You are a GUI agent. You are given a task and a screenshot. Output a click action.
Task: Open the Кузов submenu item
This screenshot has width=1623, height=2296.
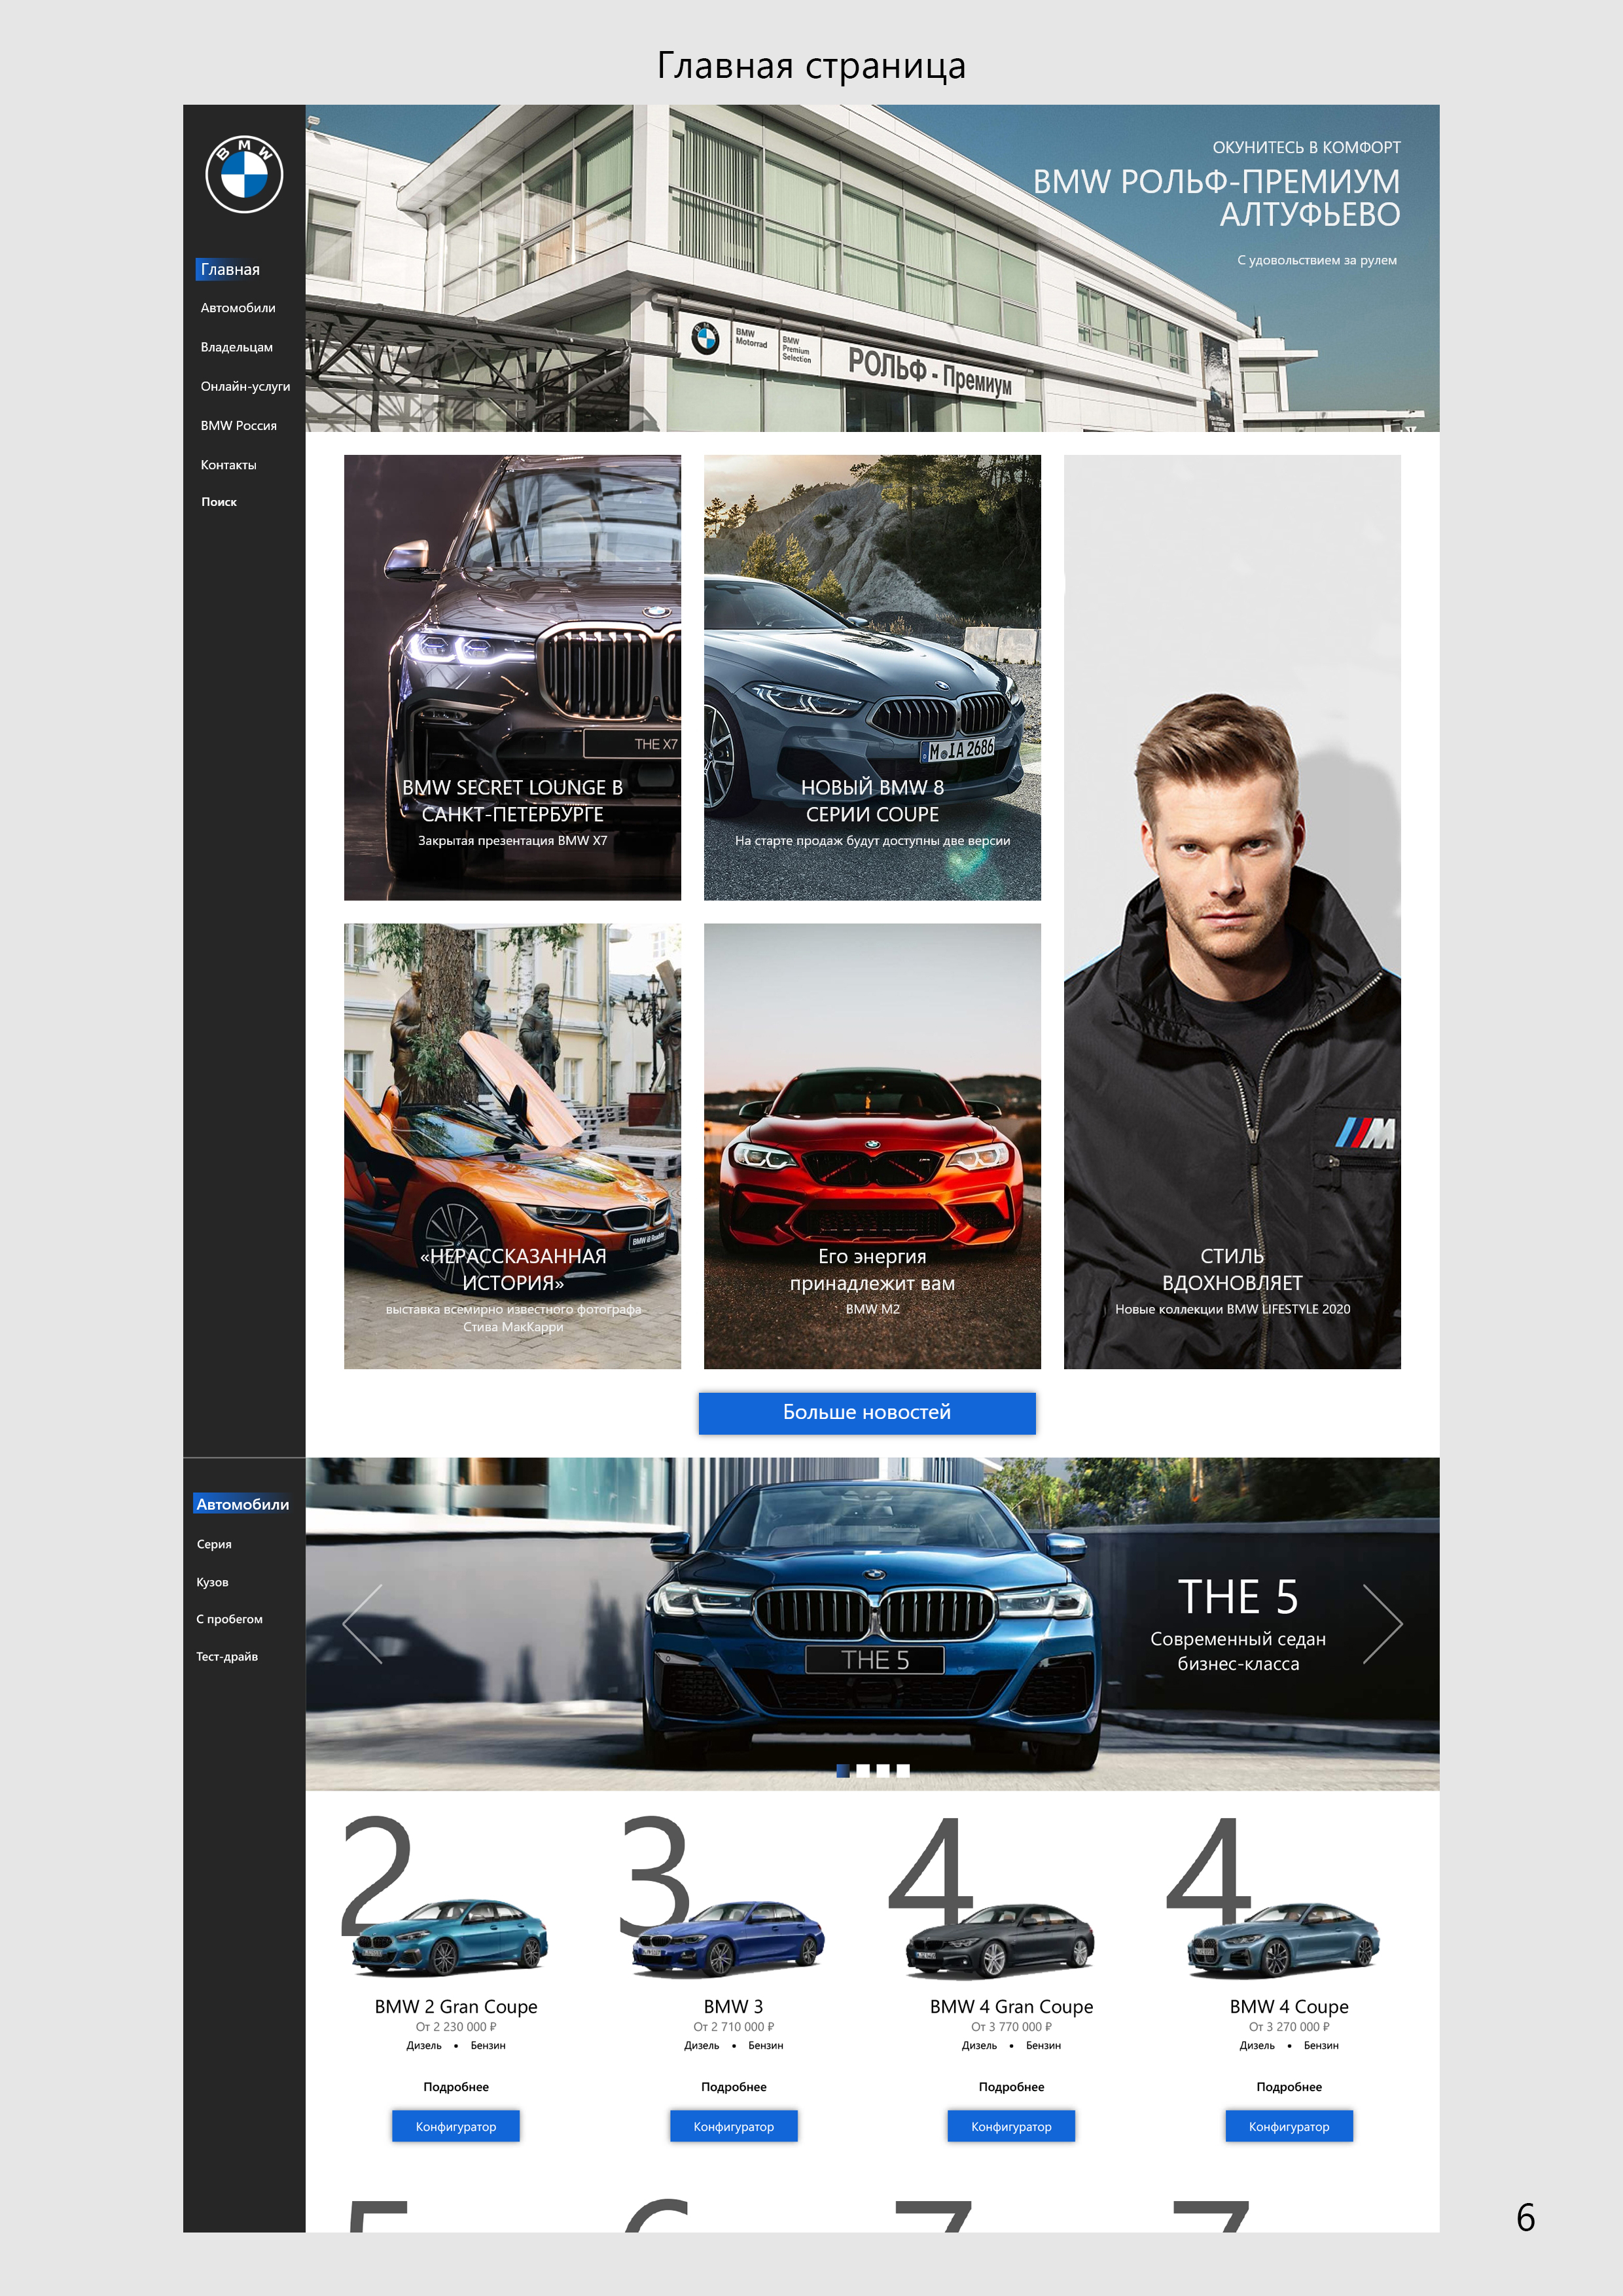[x=212, y=1582]
